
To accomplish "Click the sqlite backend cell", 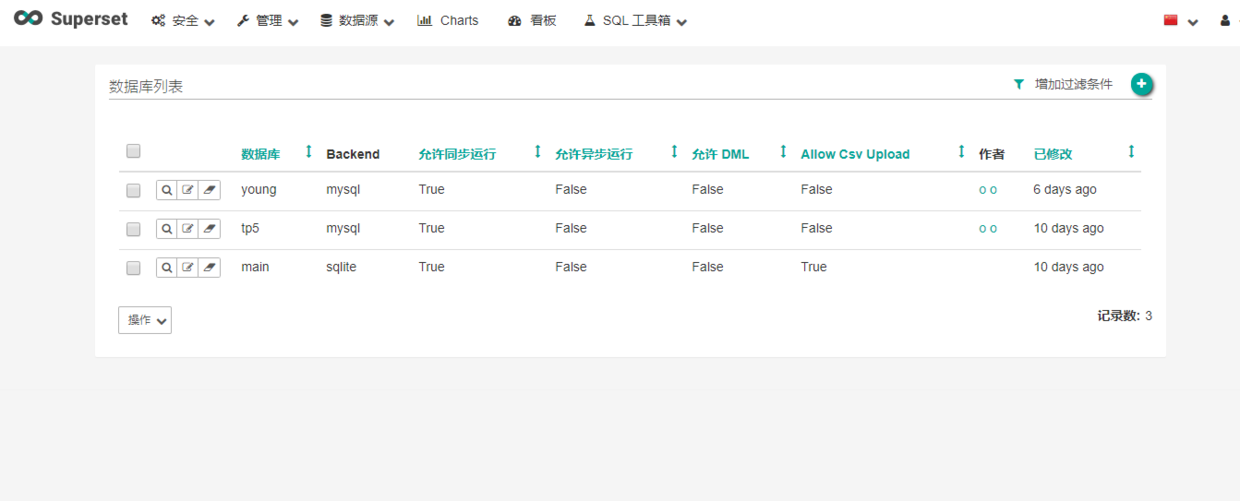I will pyautogui.click(x=341, y=267).
